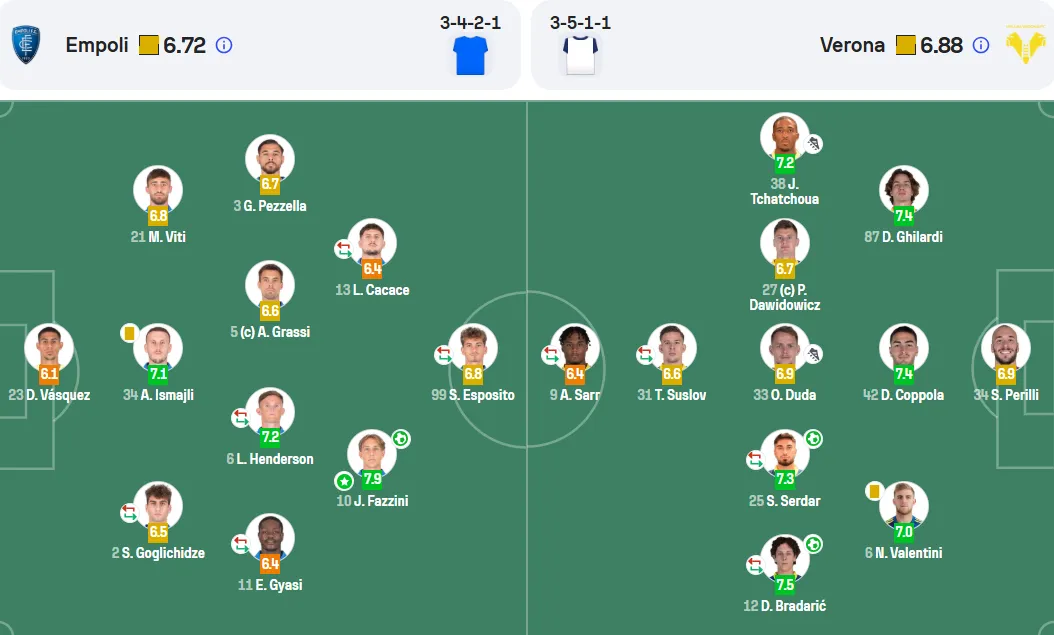
Task: Open the Verona team name link
Action: (852, 45)
